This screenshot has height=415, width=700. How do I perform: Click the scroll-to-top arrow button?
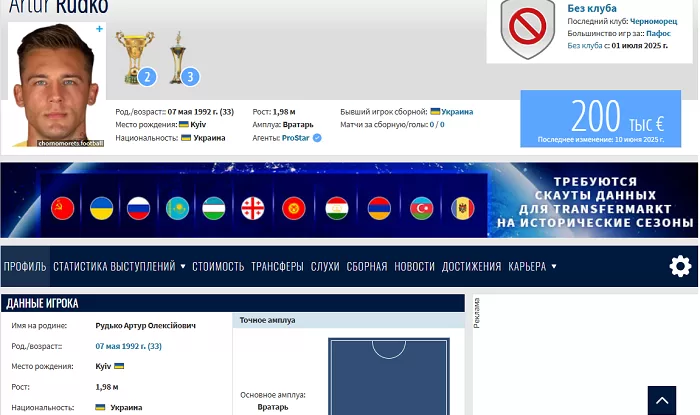[x=661, y=400]
